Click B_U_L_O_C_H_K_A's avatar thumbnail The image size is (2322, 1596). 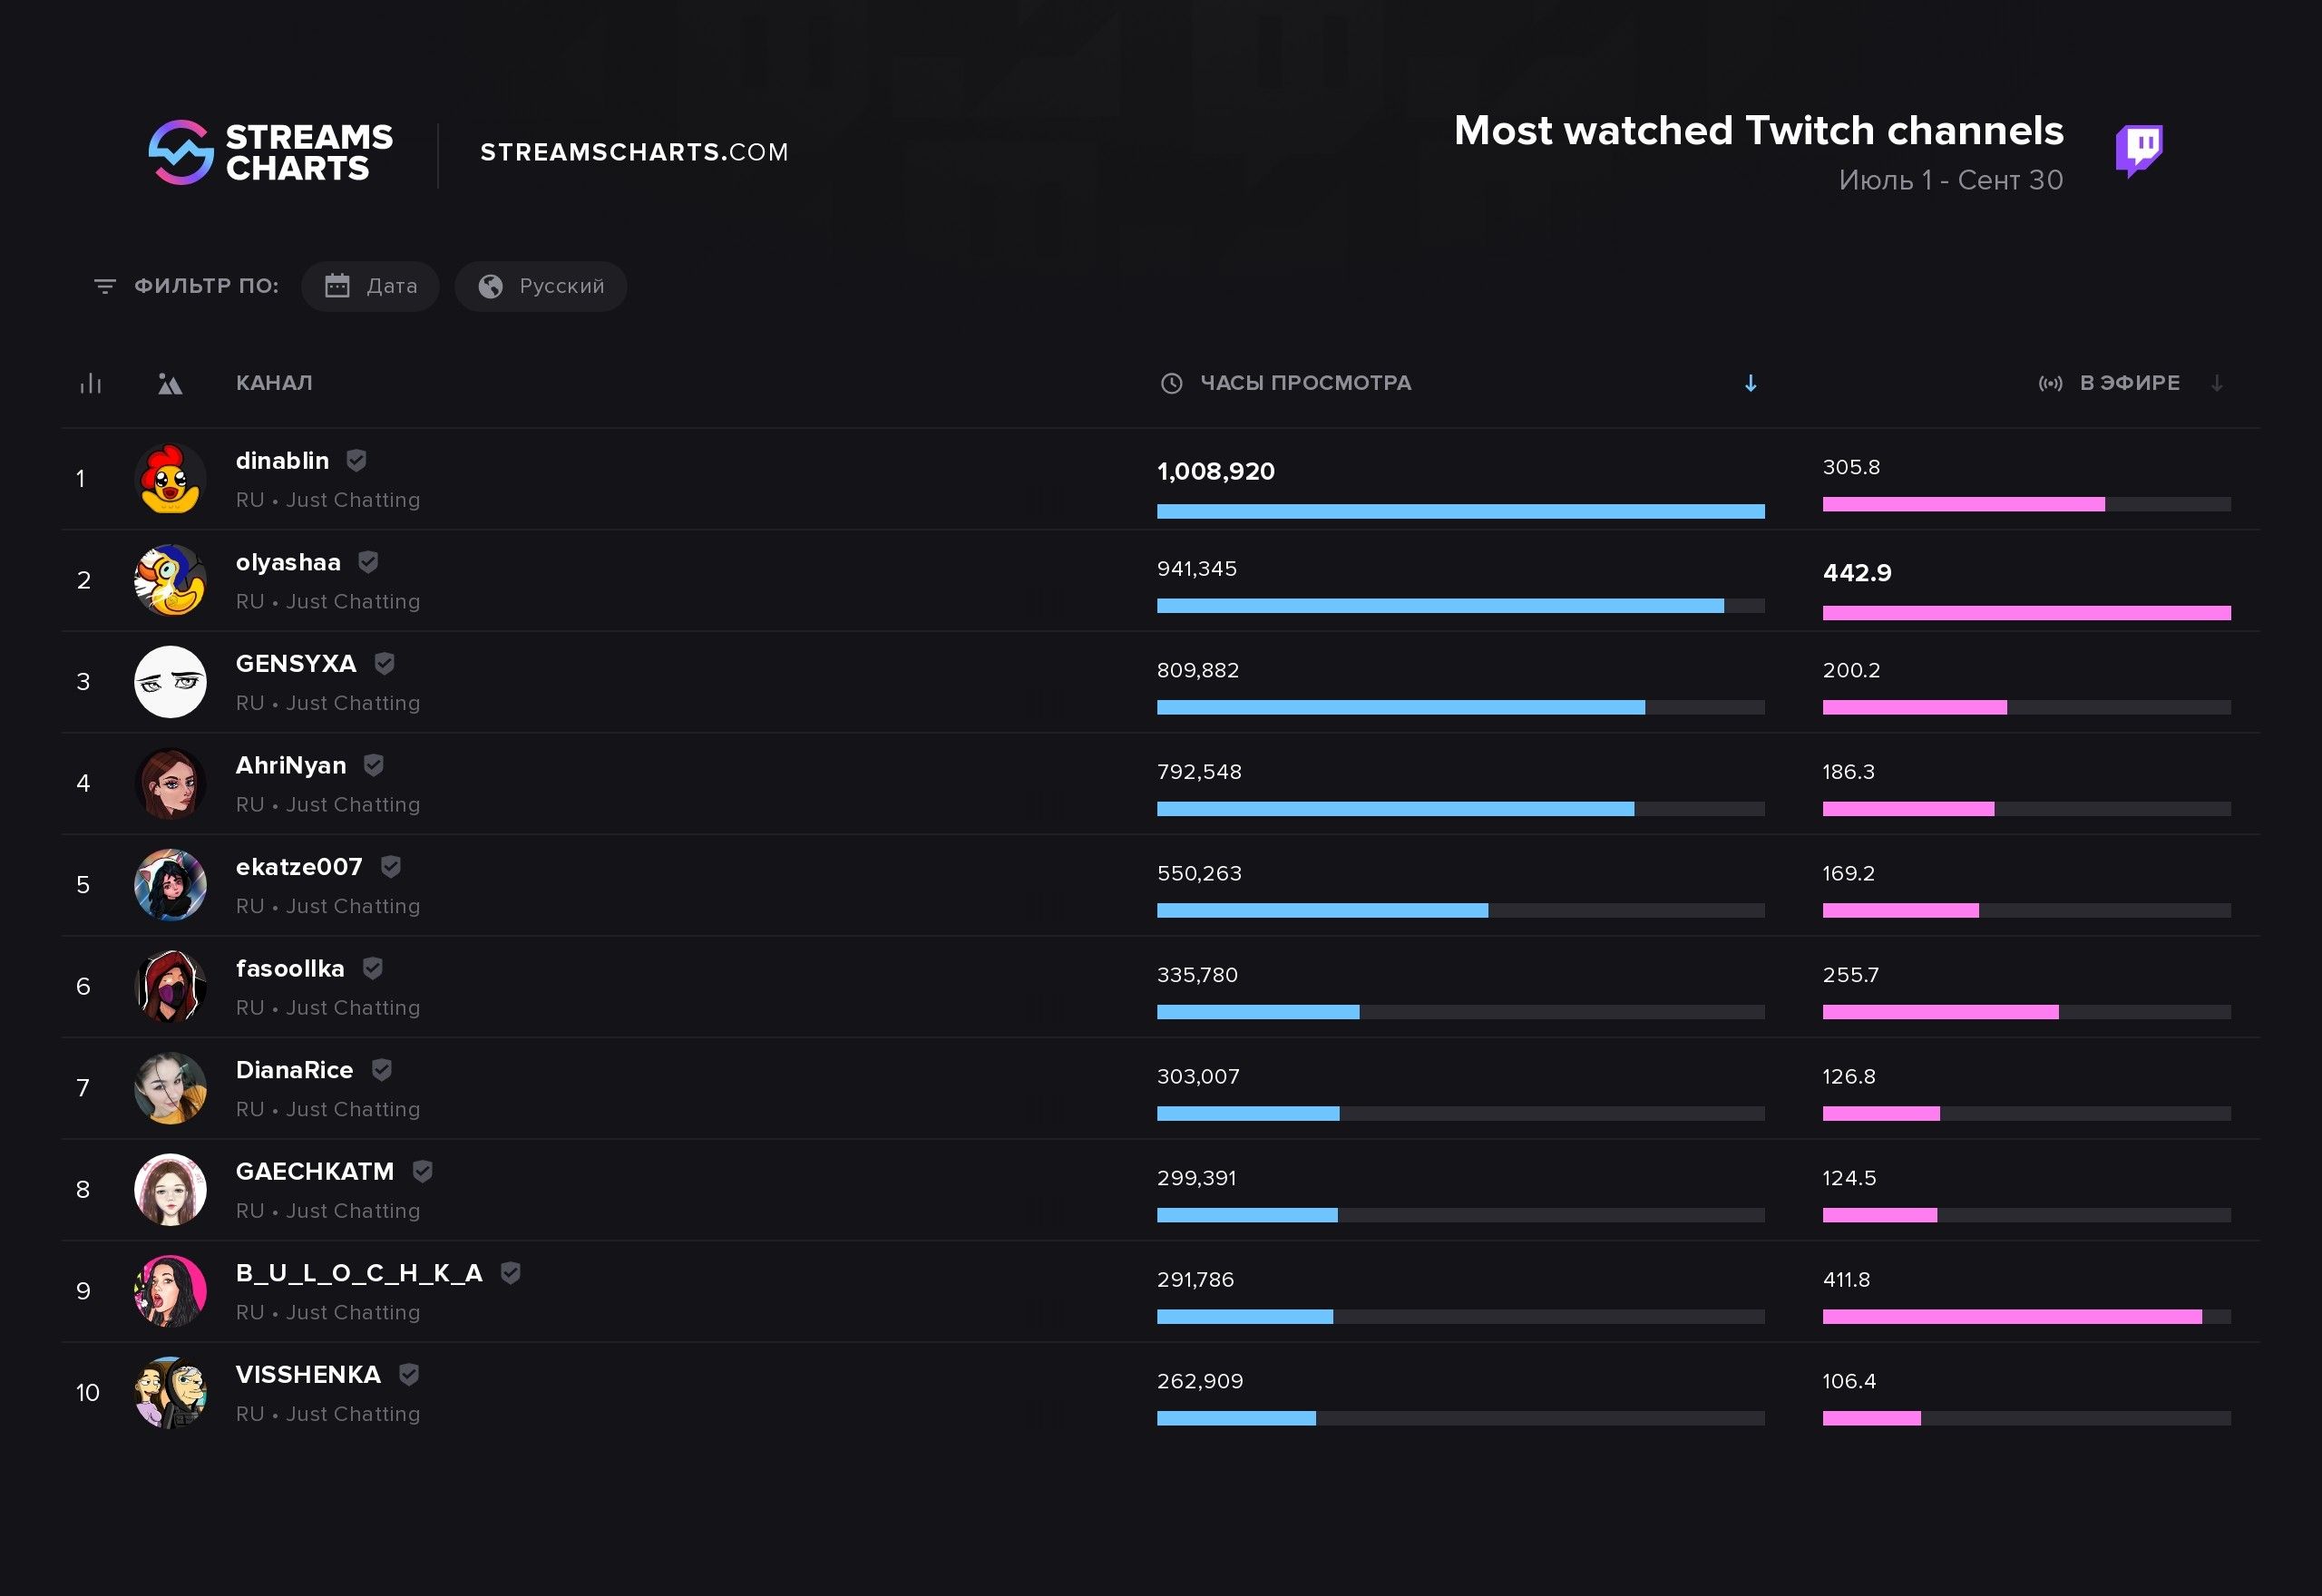tap(170, 1291)
